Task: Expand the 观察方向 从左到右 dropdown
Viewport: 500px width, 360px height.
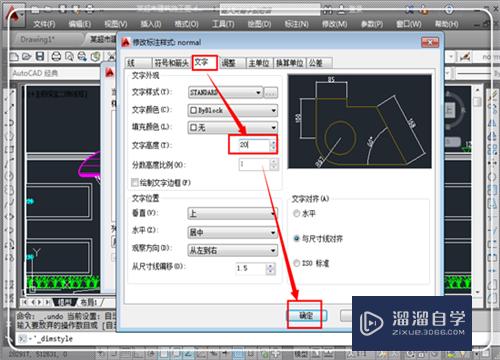Action: (273, 250)
